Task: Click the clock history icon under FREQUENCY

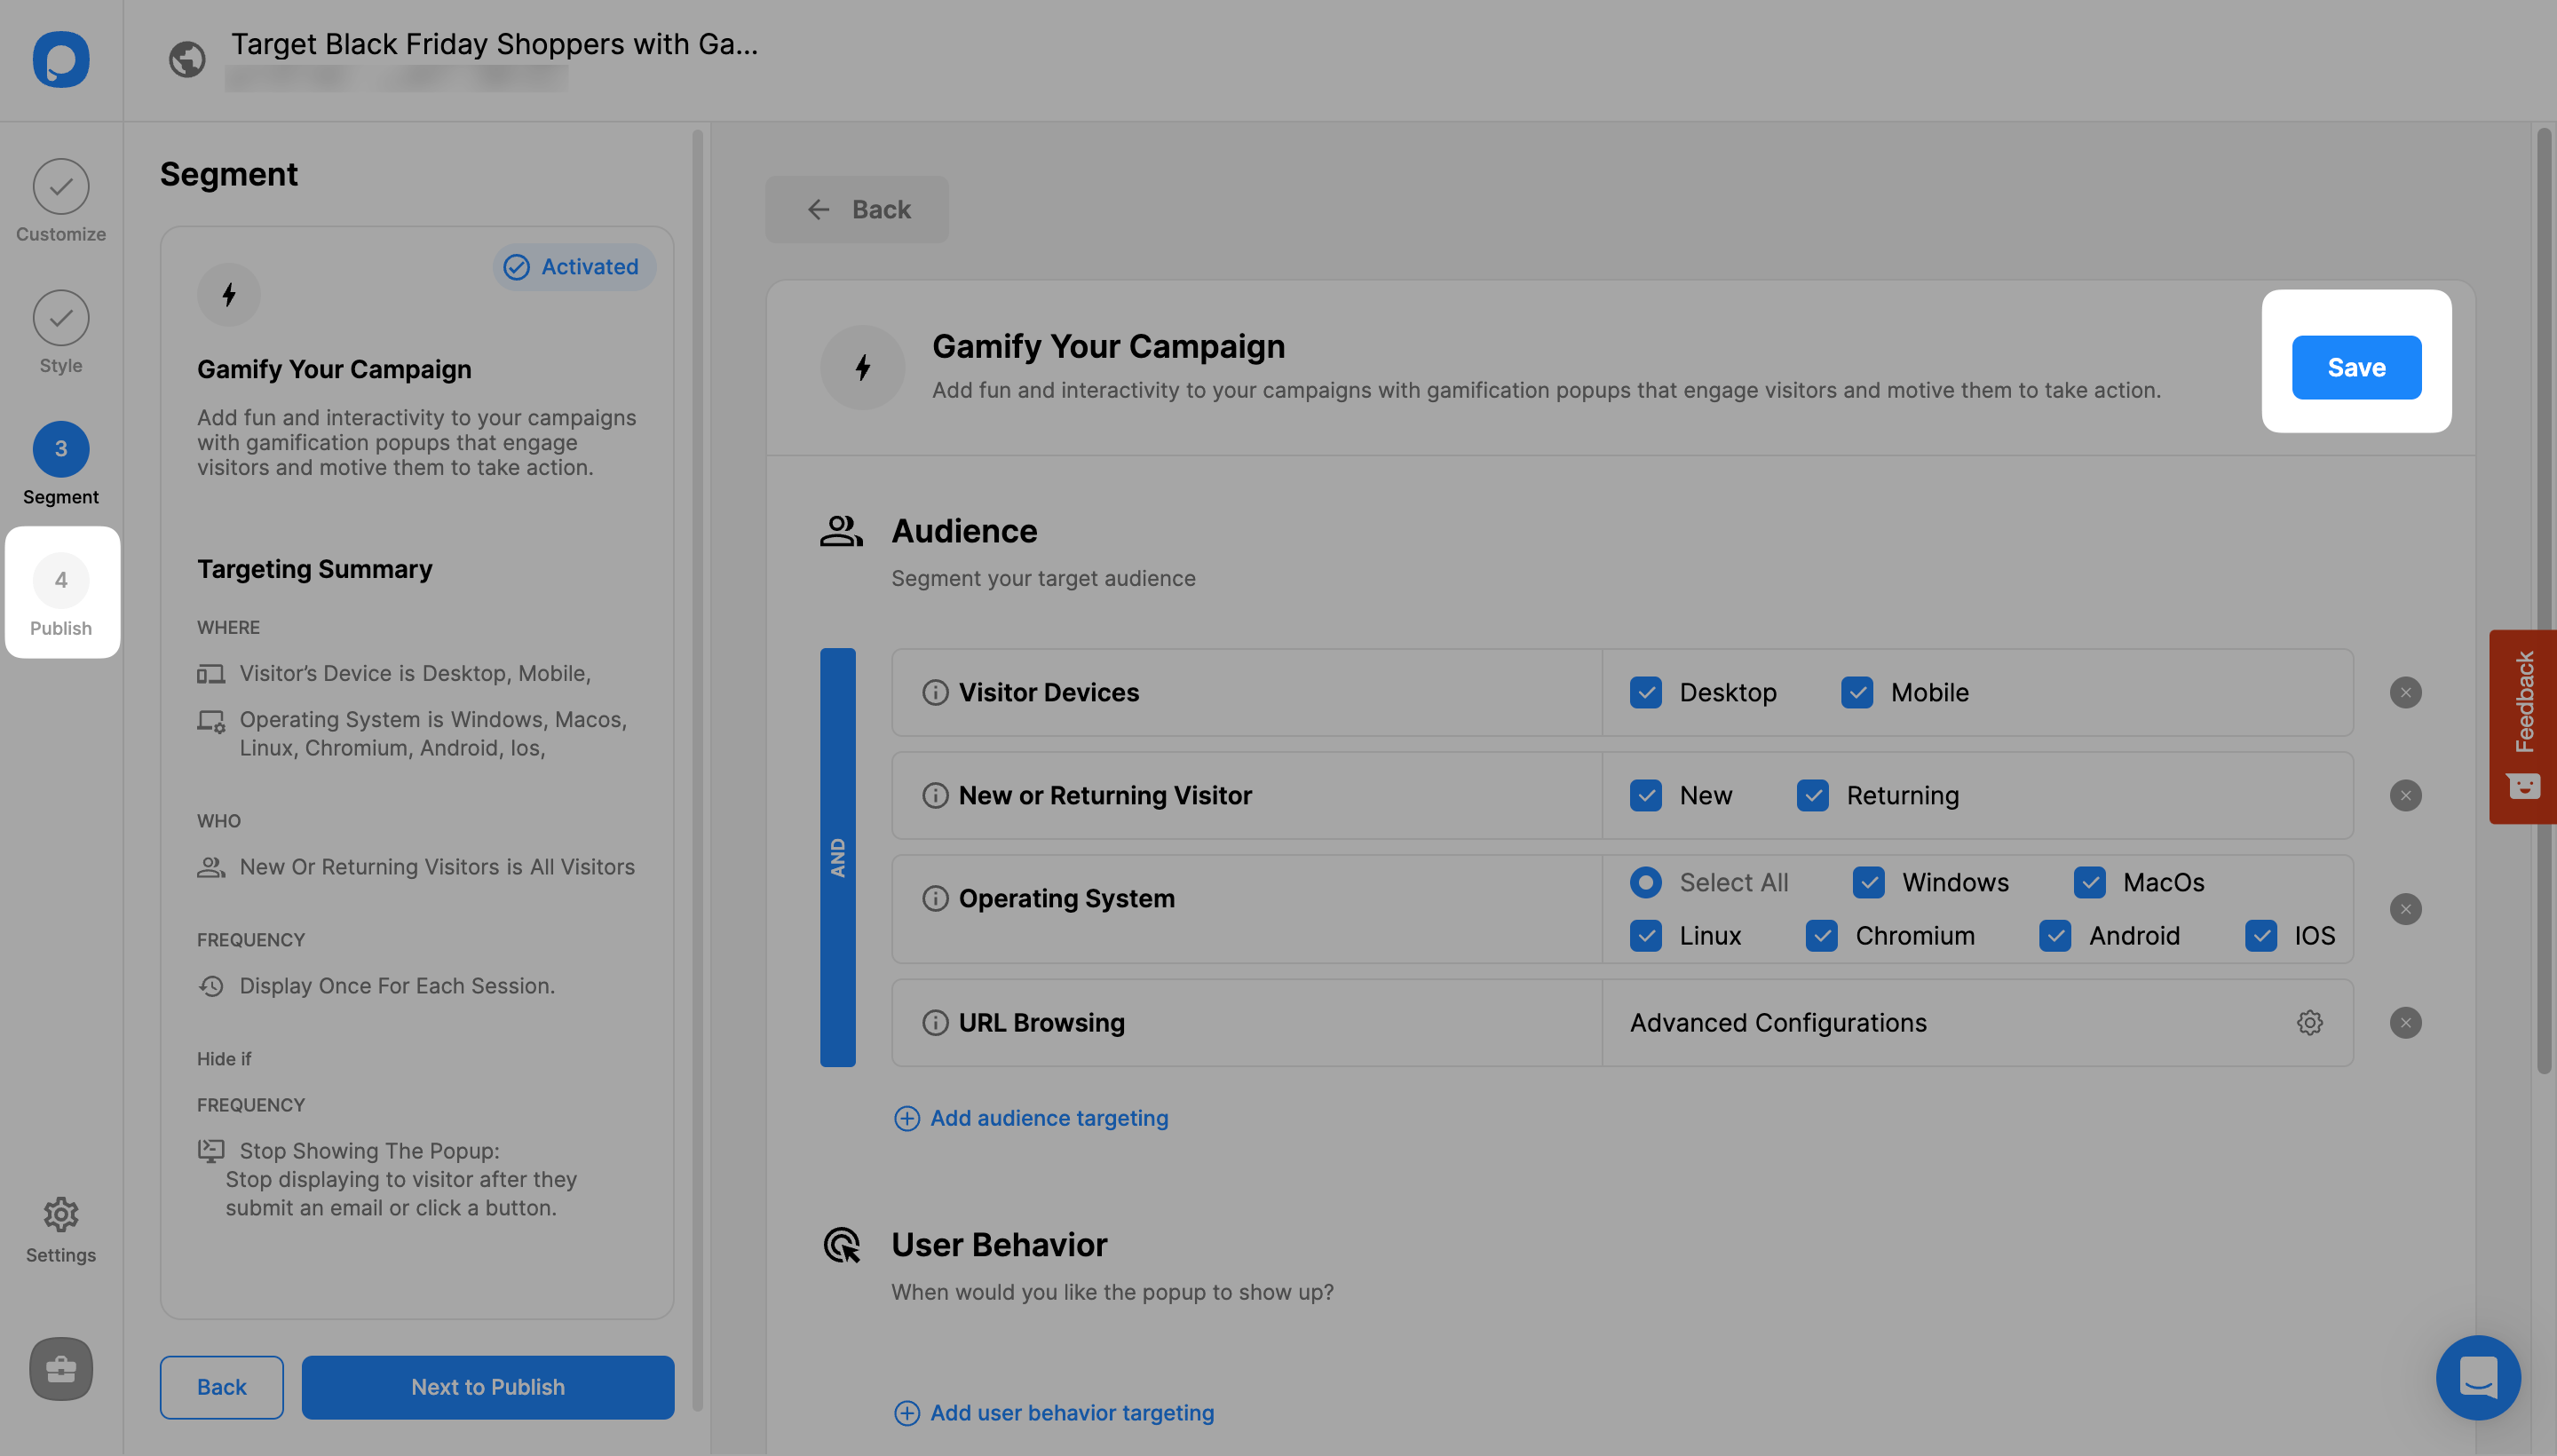Action: (x=211, y=986)
